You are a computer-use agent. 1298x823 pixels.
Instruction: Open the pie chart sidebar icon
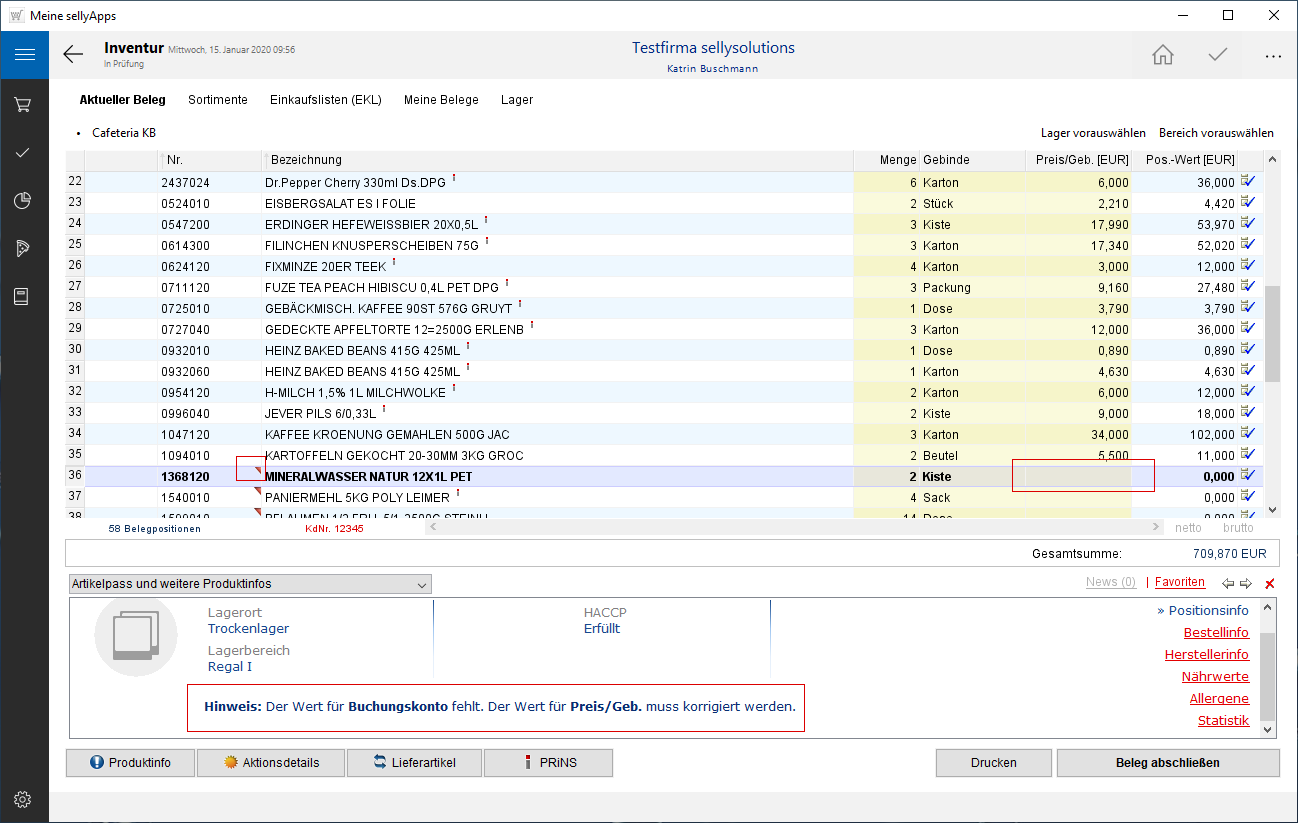coord(24,201)
